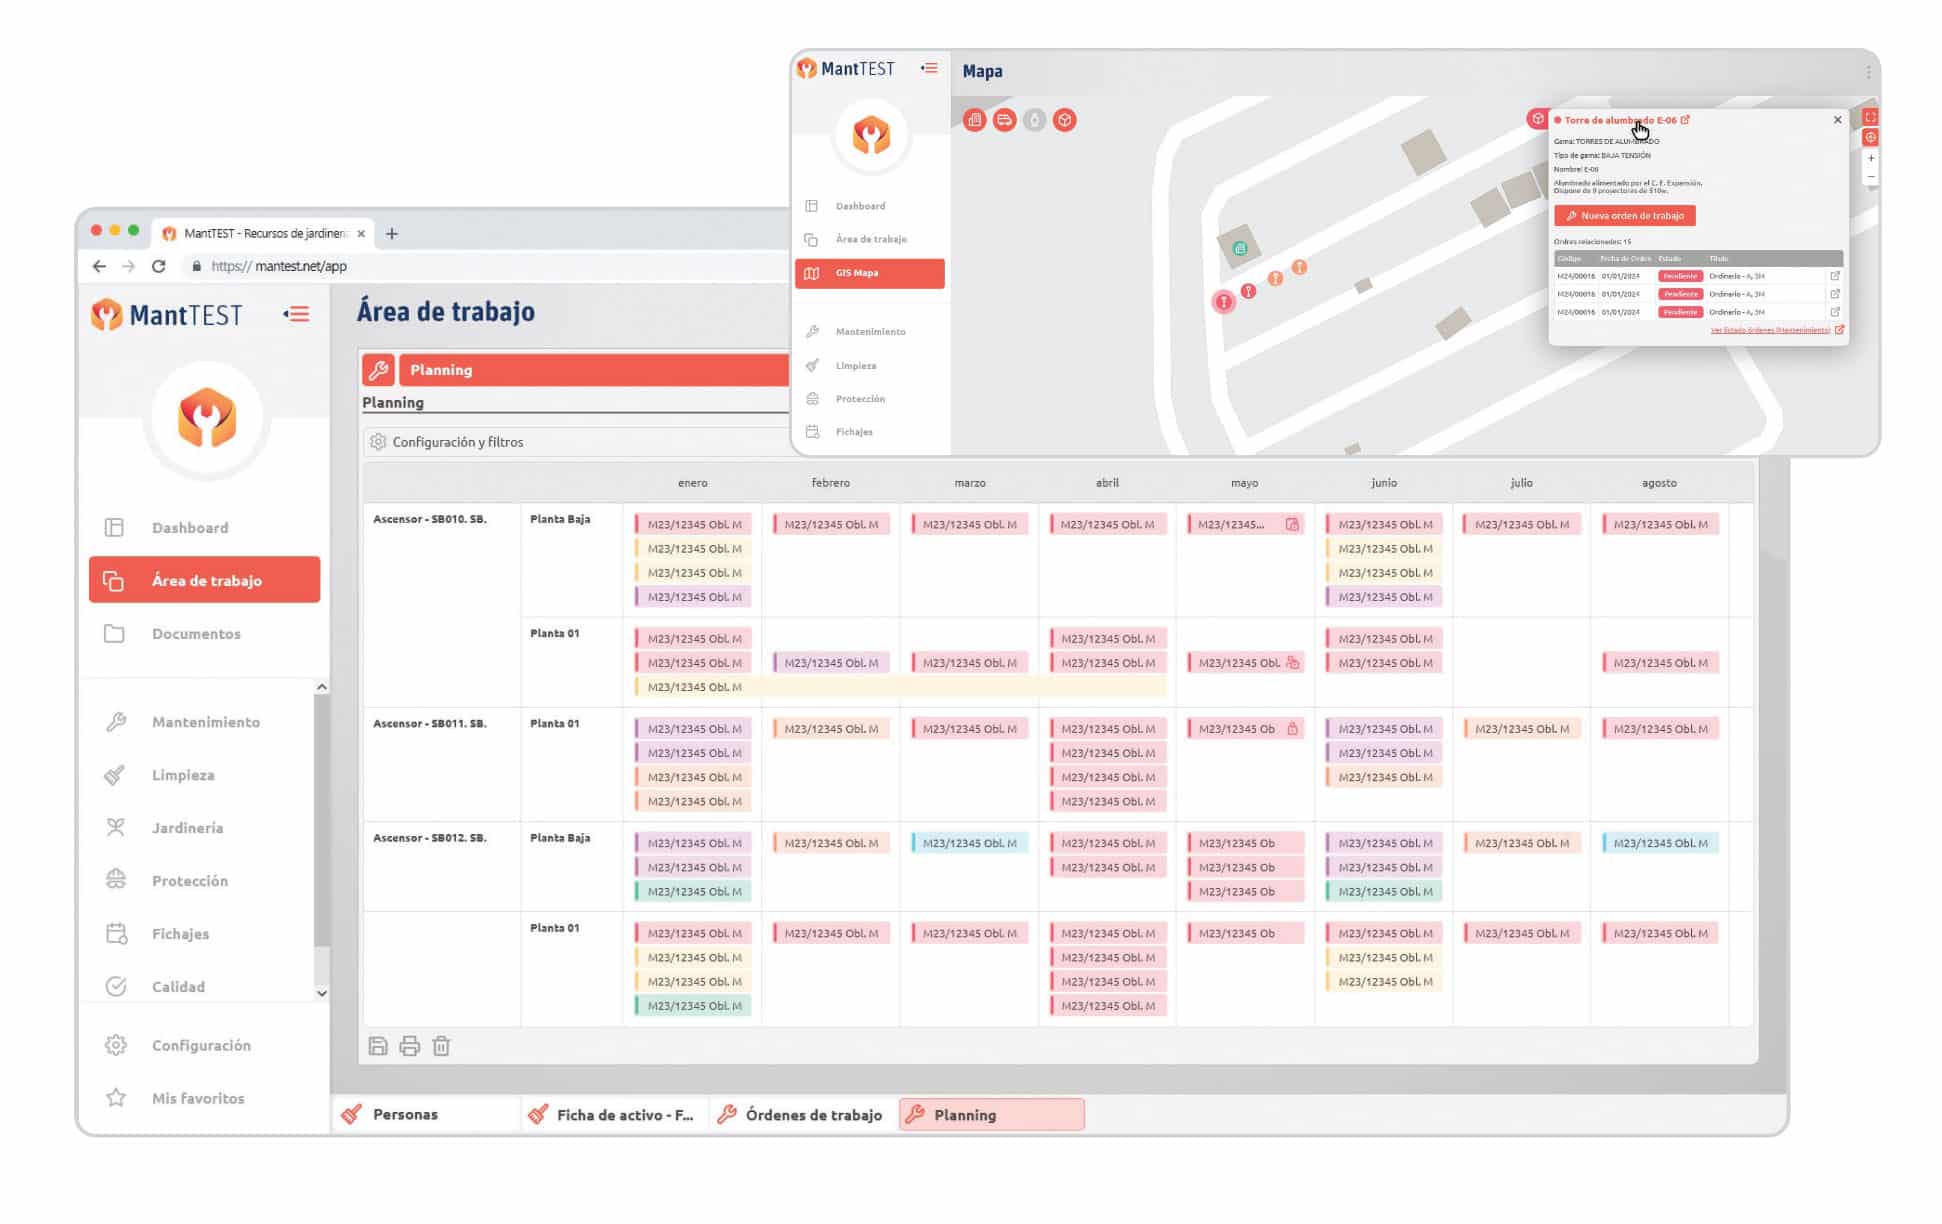Toggle the vehicles layer button on map
Screen dimensions: 1942x1224
pos(1004,120)
